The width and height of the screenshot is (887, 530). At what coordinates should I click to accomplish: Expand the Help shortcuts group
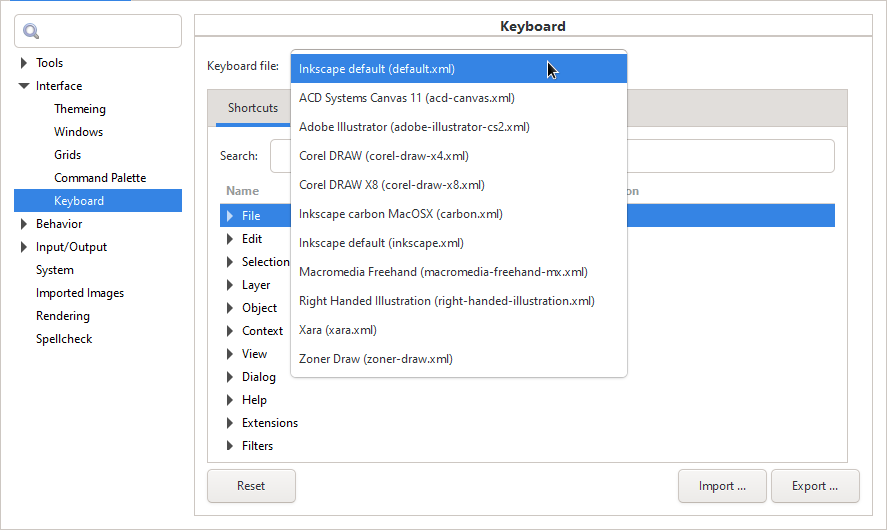(x=230, y=400)
